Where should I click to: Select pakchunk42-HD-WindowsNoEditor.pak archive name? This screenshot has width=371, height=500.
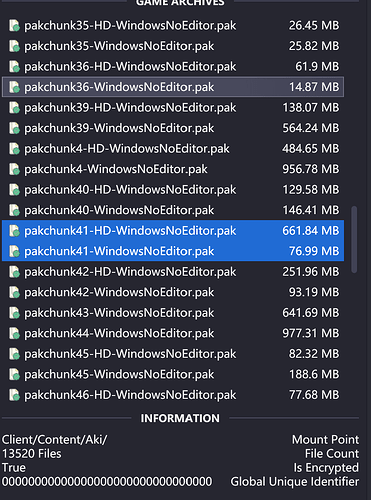(x=130, y=272)
